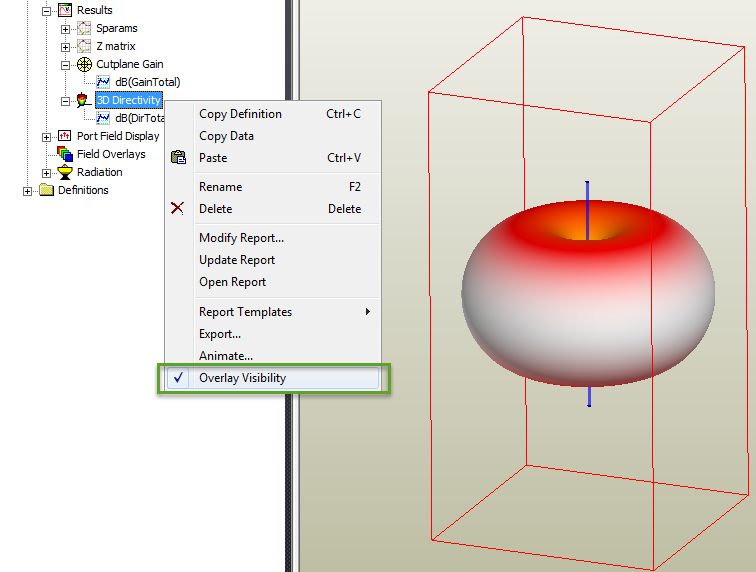Click the blue dipole antenna top
This screenshot has width=756, height=572.
587,210
